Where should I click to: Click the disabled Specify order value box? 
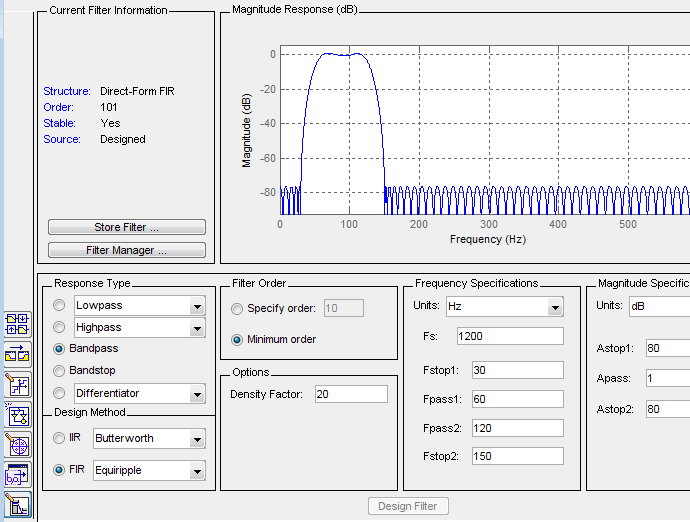pyautogui.click(x=344, y=308)
